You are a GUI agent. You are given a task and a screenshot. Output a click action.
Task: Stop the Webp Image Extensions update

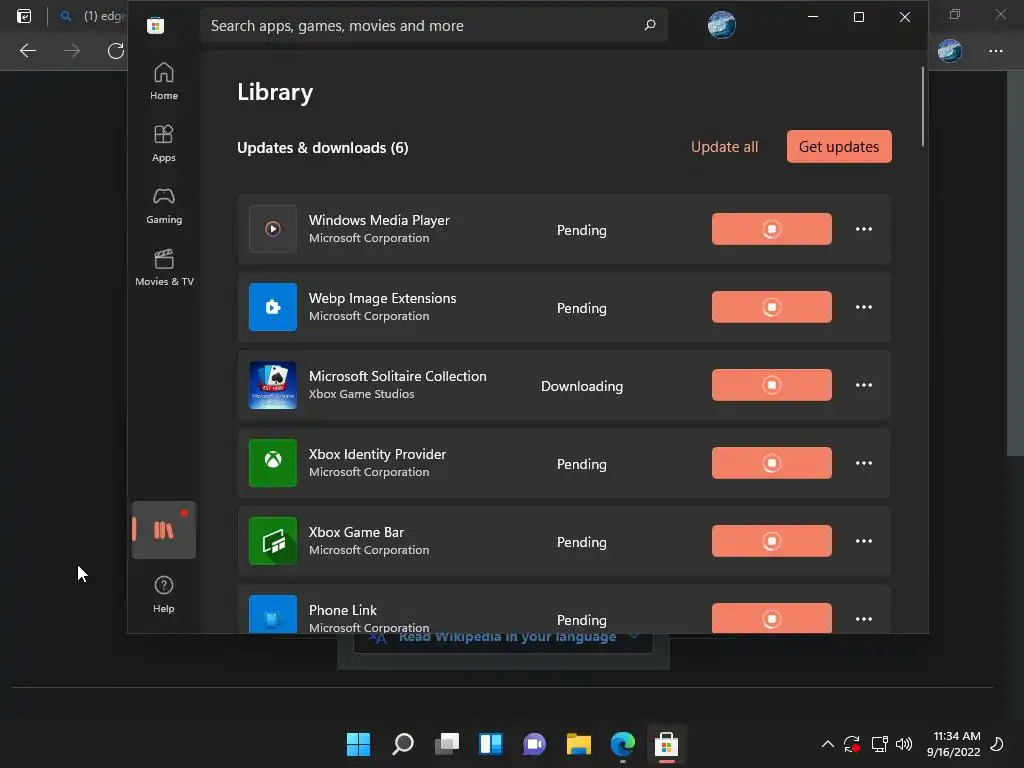tap(771, 307)
